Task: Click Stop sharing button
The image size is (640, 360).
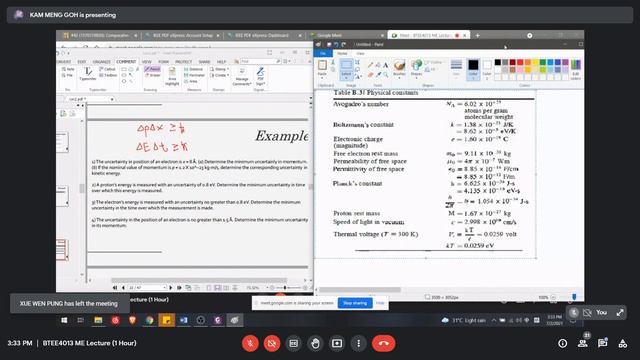Action: (x=355, y=303)
